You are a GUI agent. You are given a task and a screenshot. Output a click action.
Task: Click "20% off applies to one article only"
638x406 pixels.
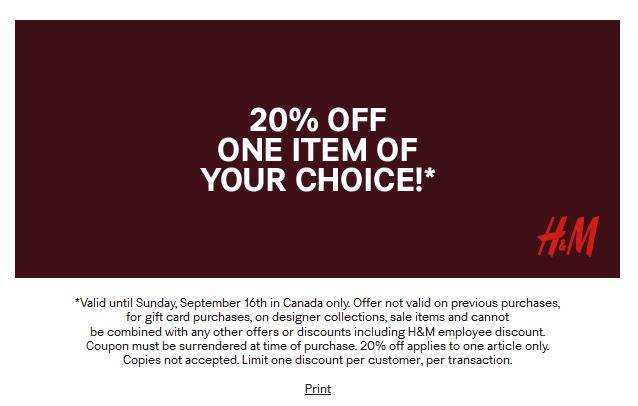coord(454,346)
